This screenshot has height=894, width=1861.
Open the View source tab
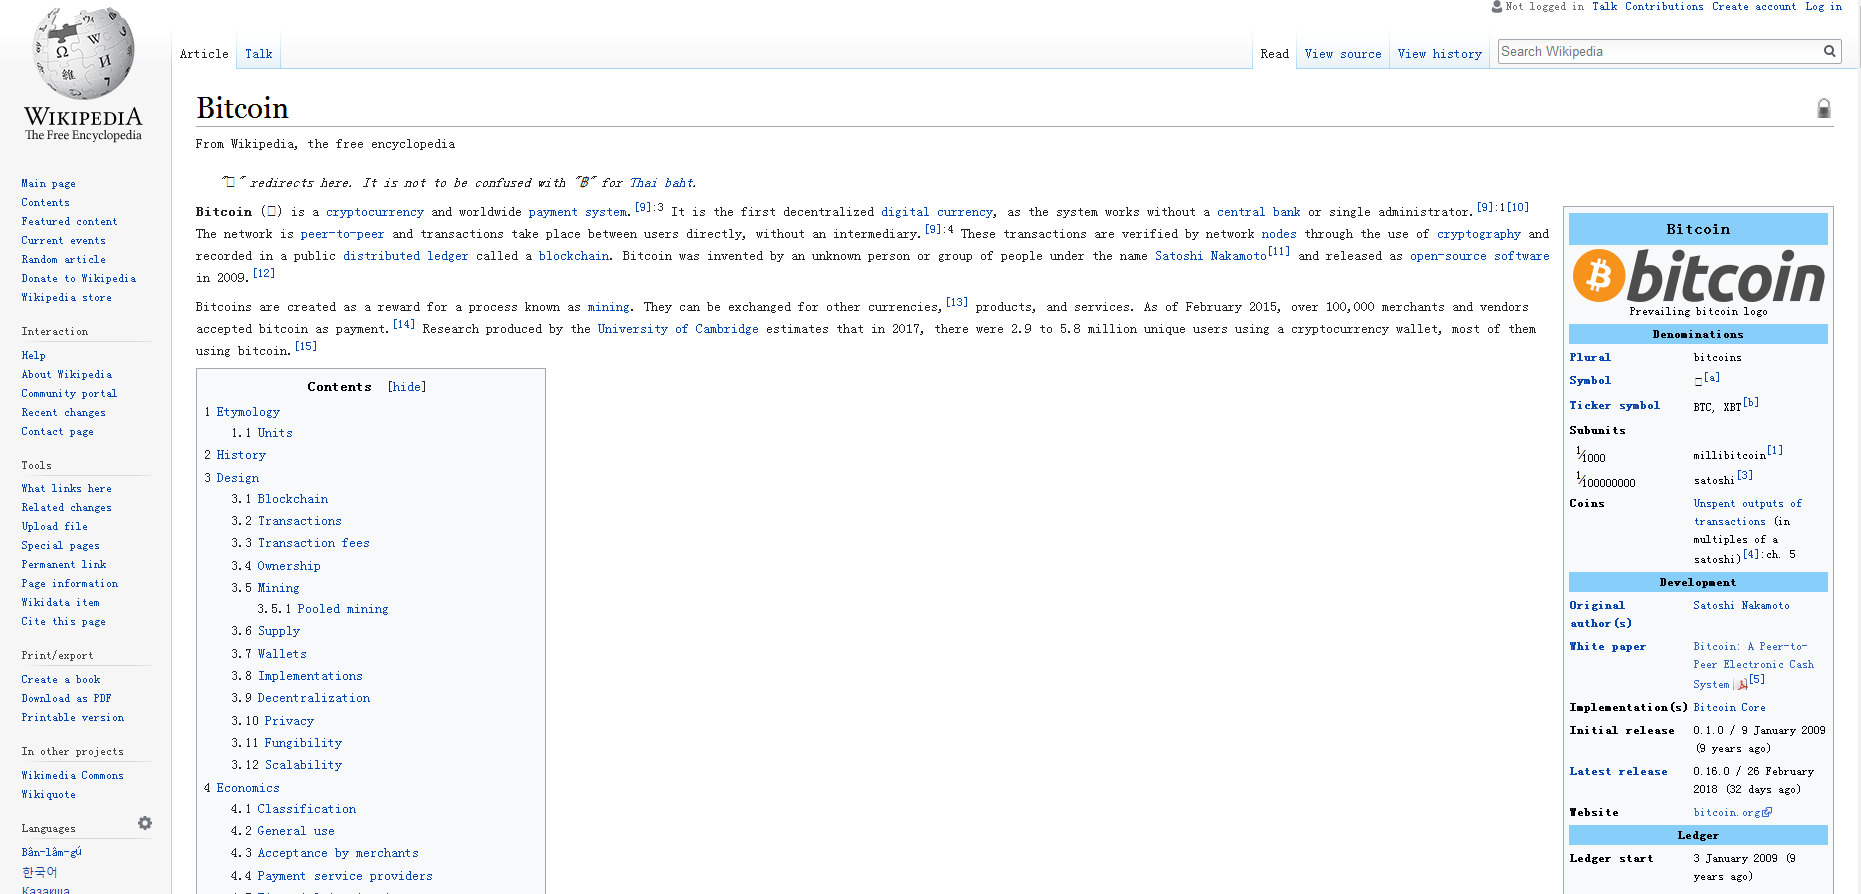point(1343,54)
